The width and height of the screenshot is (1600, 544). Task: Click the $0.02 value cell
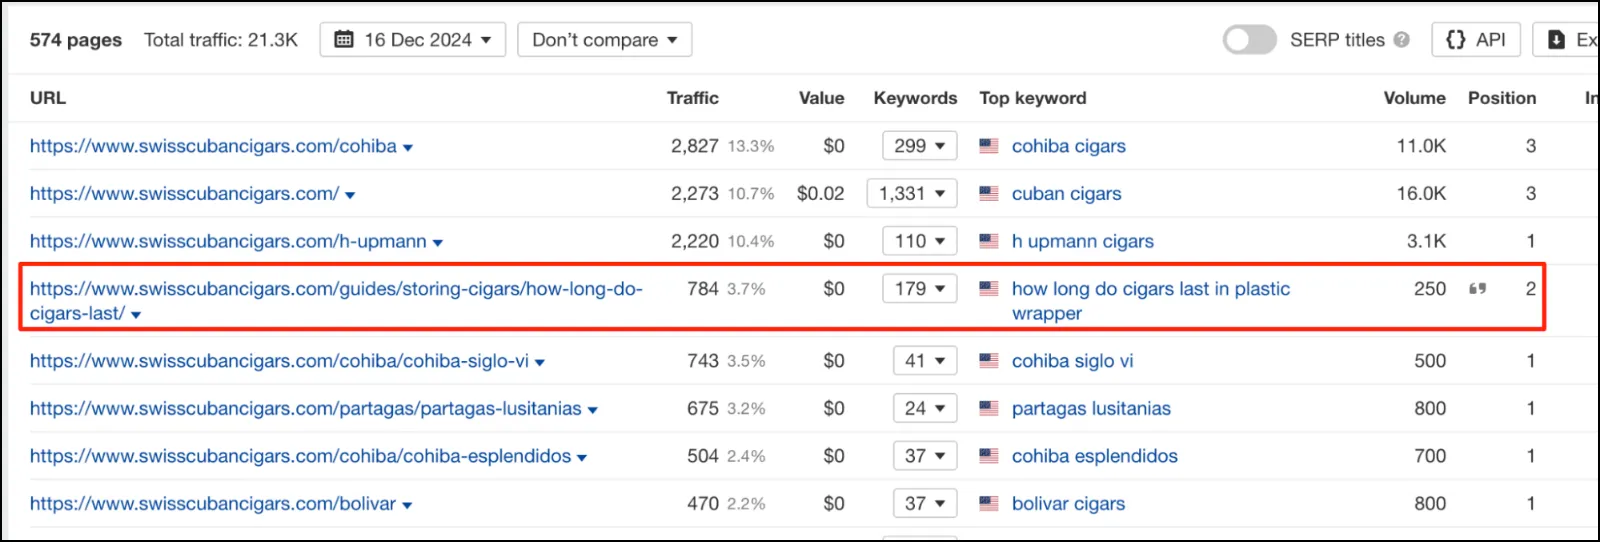coord(820,194)
